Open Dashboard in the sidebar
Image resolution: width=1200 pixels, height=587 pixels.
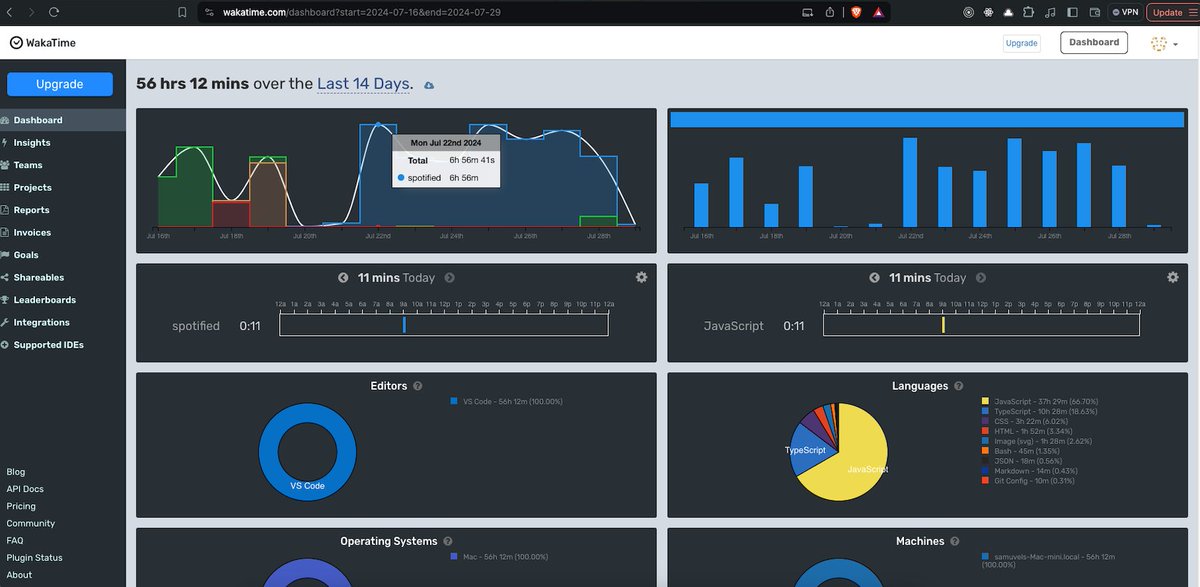[x=63, y=120]
